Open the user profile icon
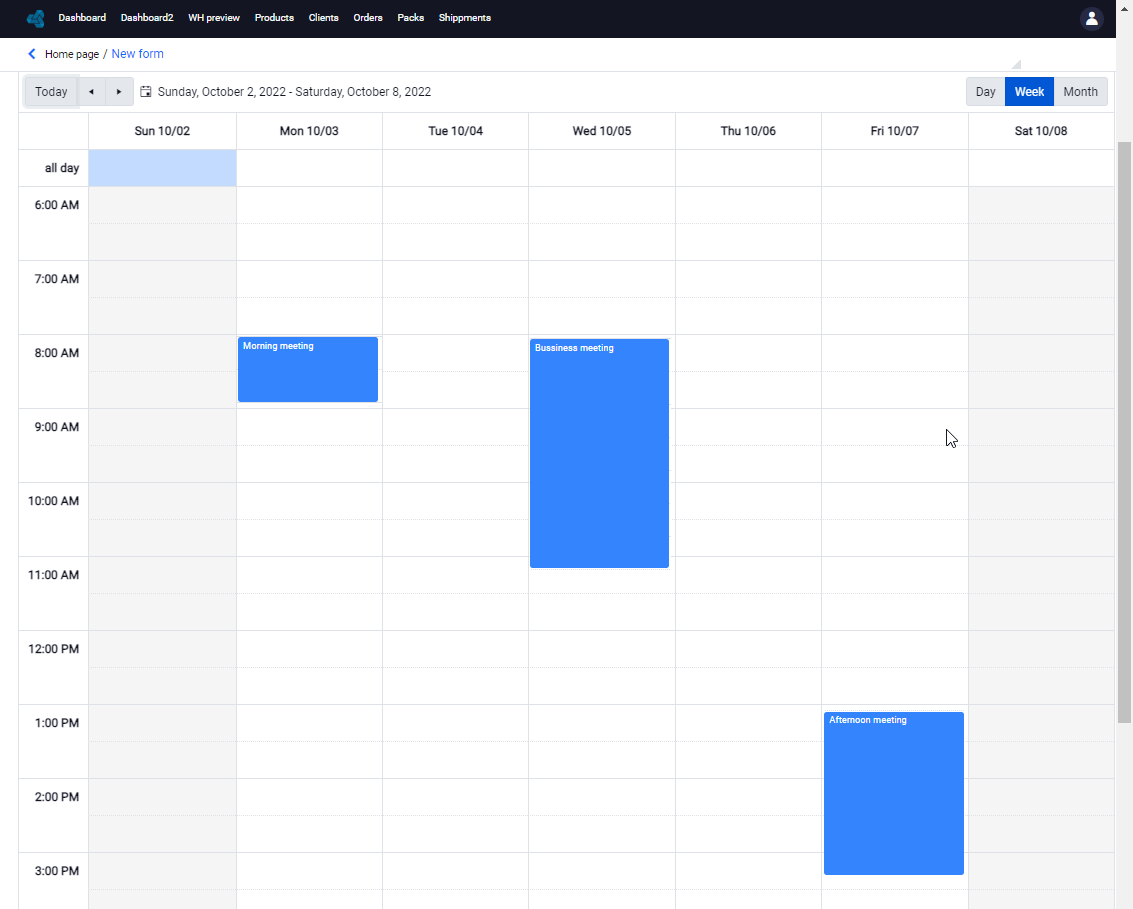 1091,18
